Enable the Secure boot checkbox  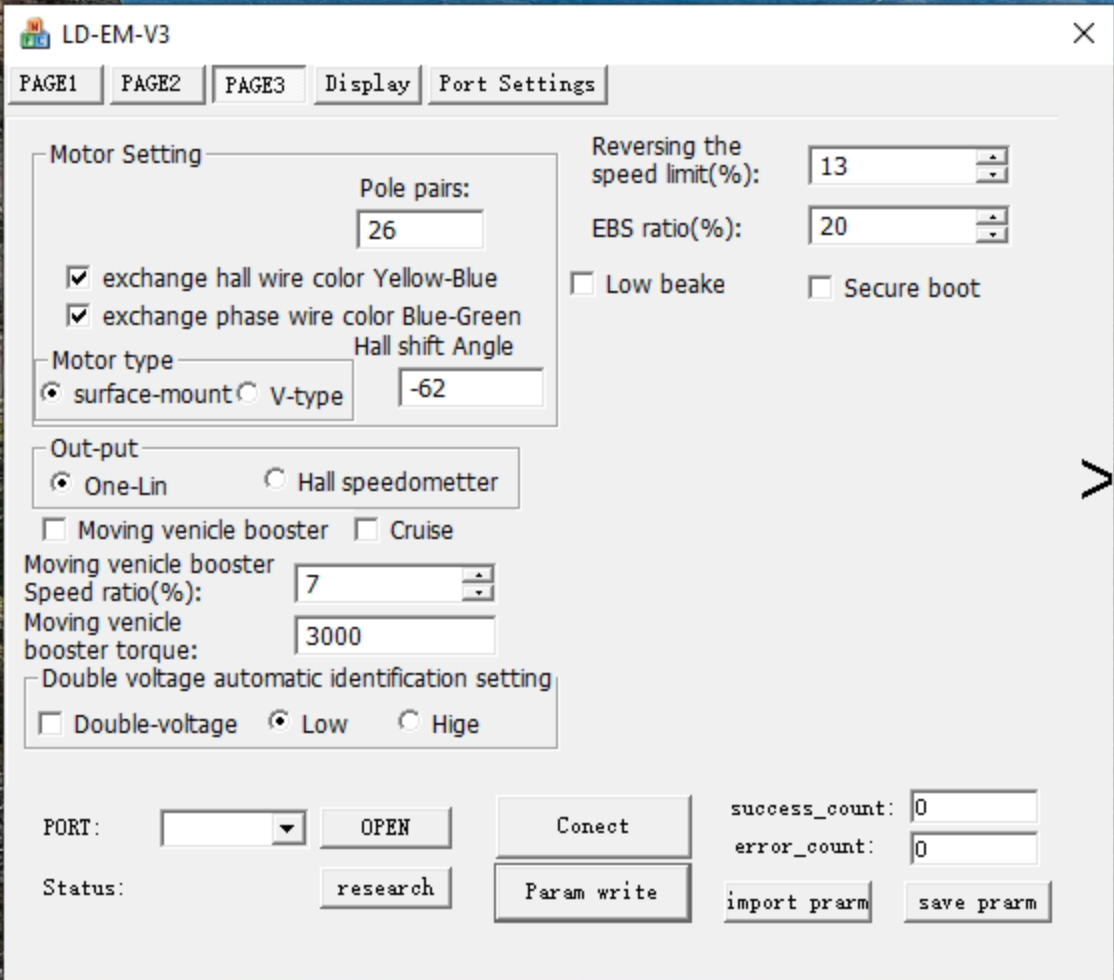[x=820, y=288]
